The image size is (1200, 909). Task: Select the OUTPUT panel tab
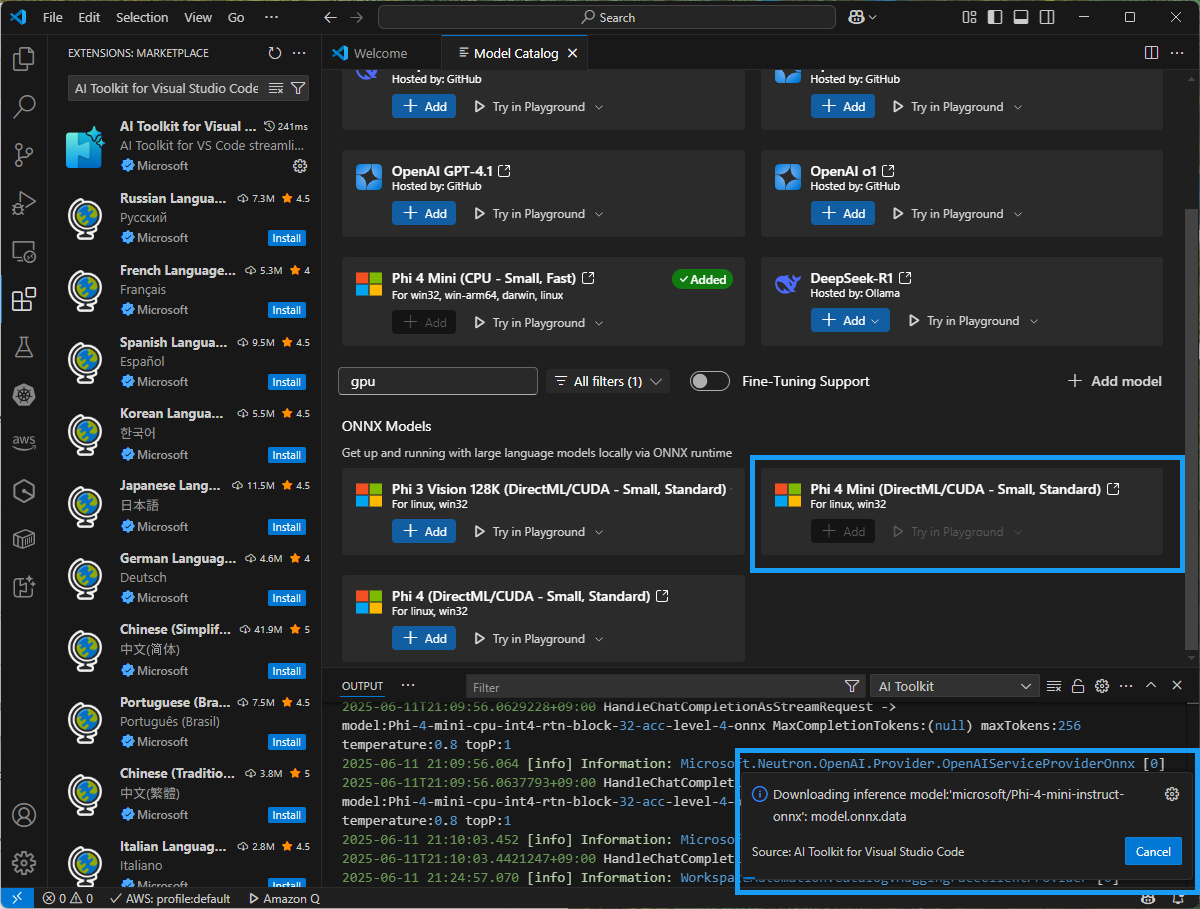click(362, 686)
